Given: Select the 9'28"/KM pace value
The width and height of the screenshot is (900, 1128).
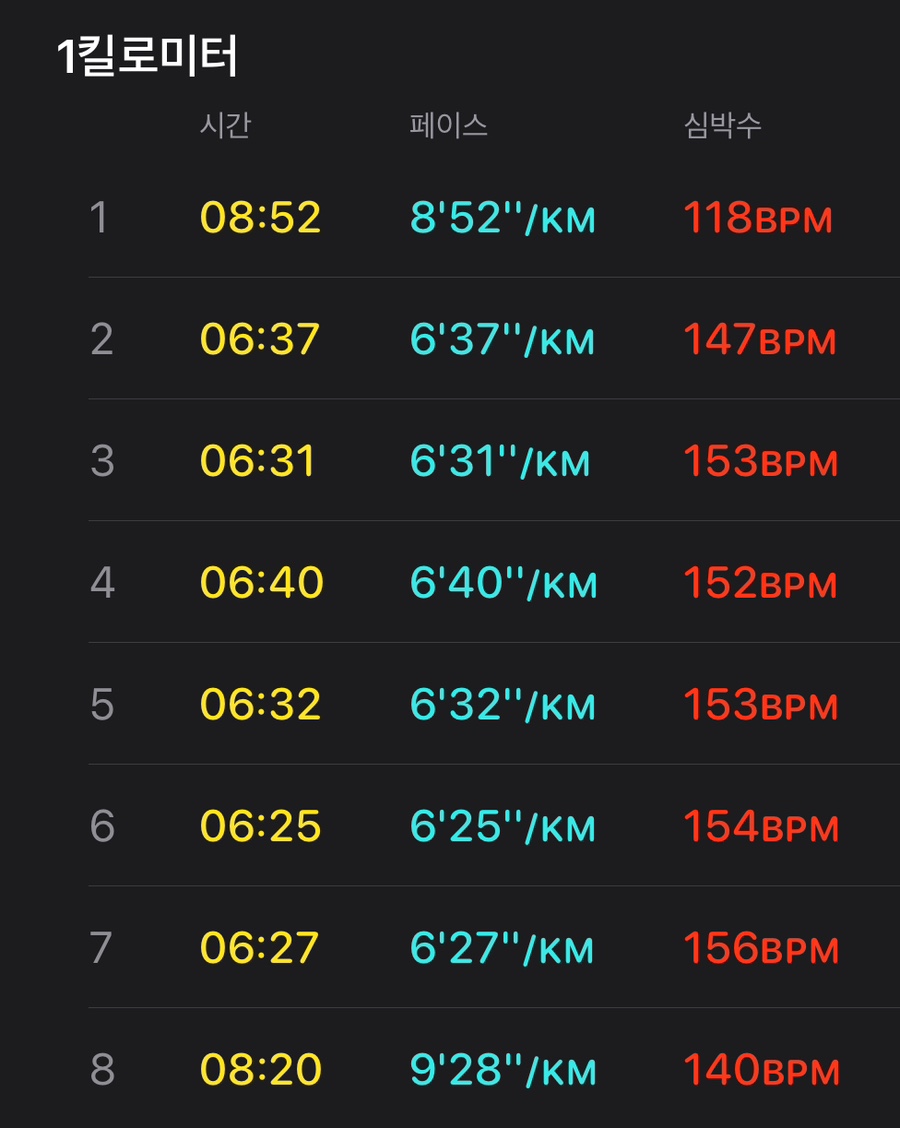Looking at the screenshot, I should tap(504, 1068).
